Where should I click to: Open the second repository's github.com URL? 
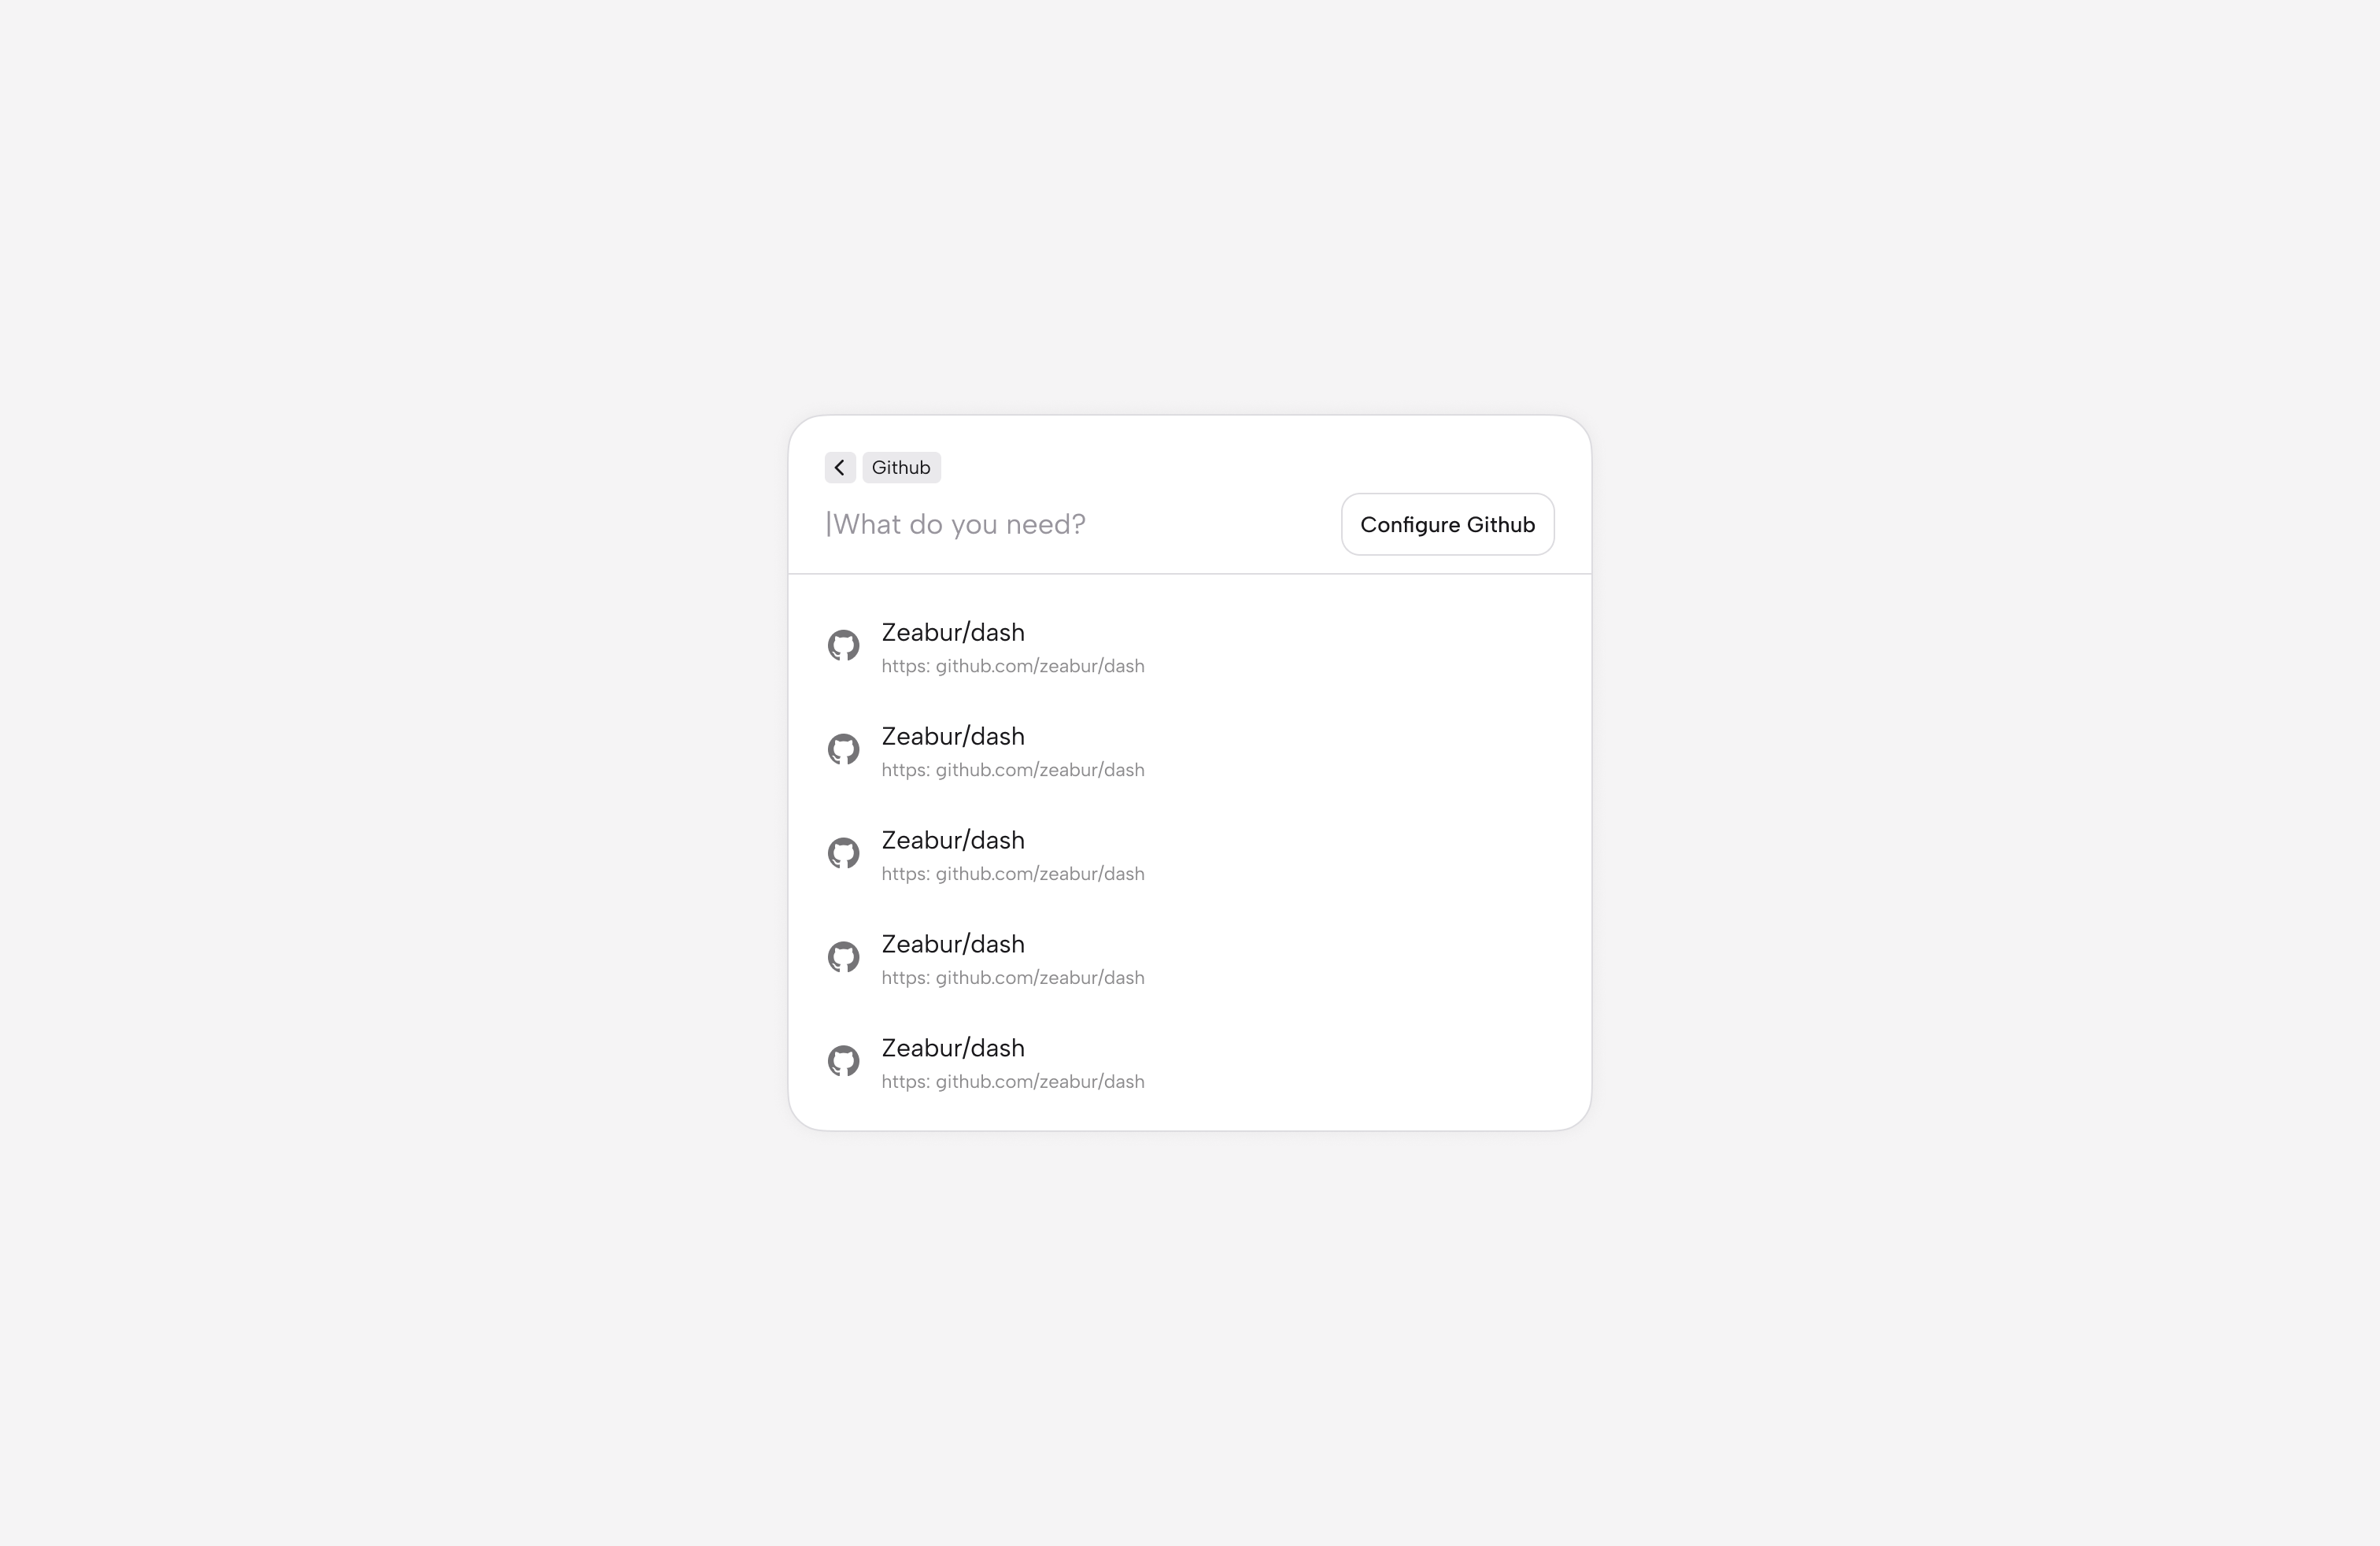click(x=1013, y=770)
